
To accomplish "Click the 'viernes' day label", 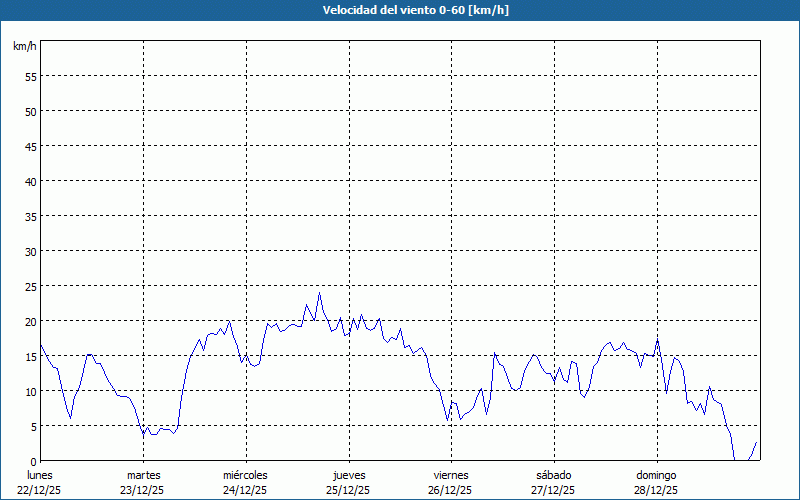I will (451, 475).
